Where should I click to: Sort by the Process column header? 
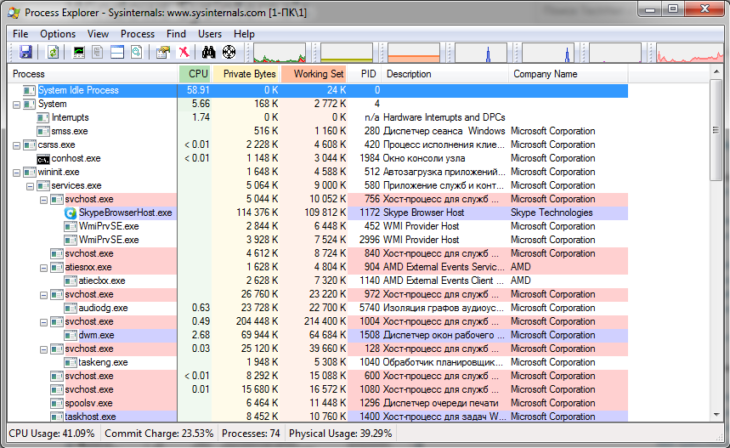pyautogui.click(x=93, y=74)
